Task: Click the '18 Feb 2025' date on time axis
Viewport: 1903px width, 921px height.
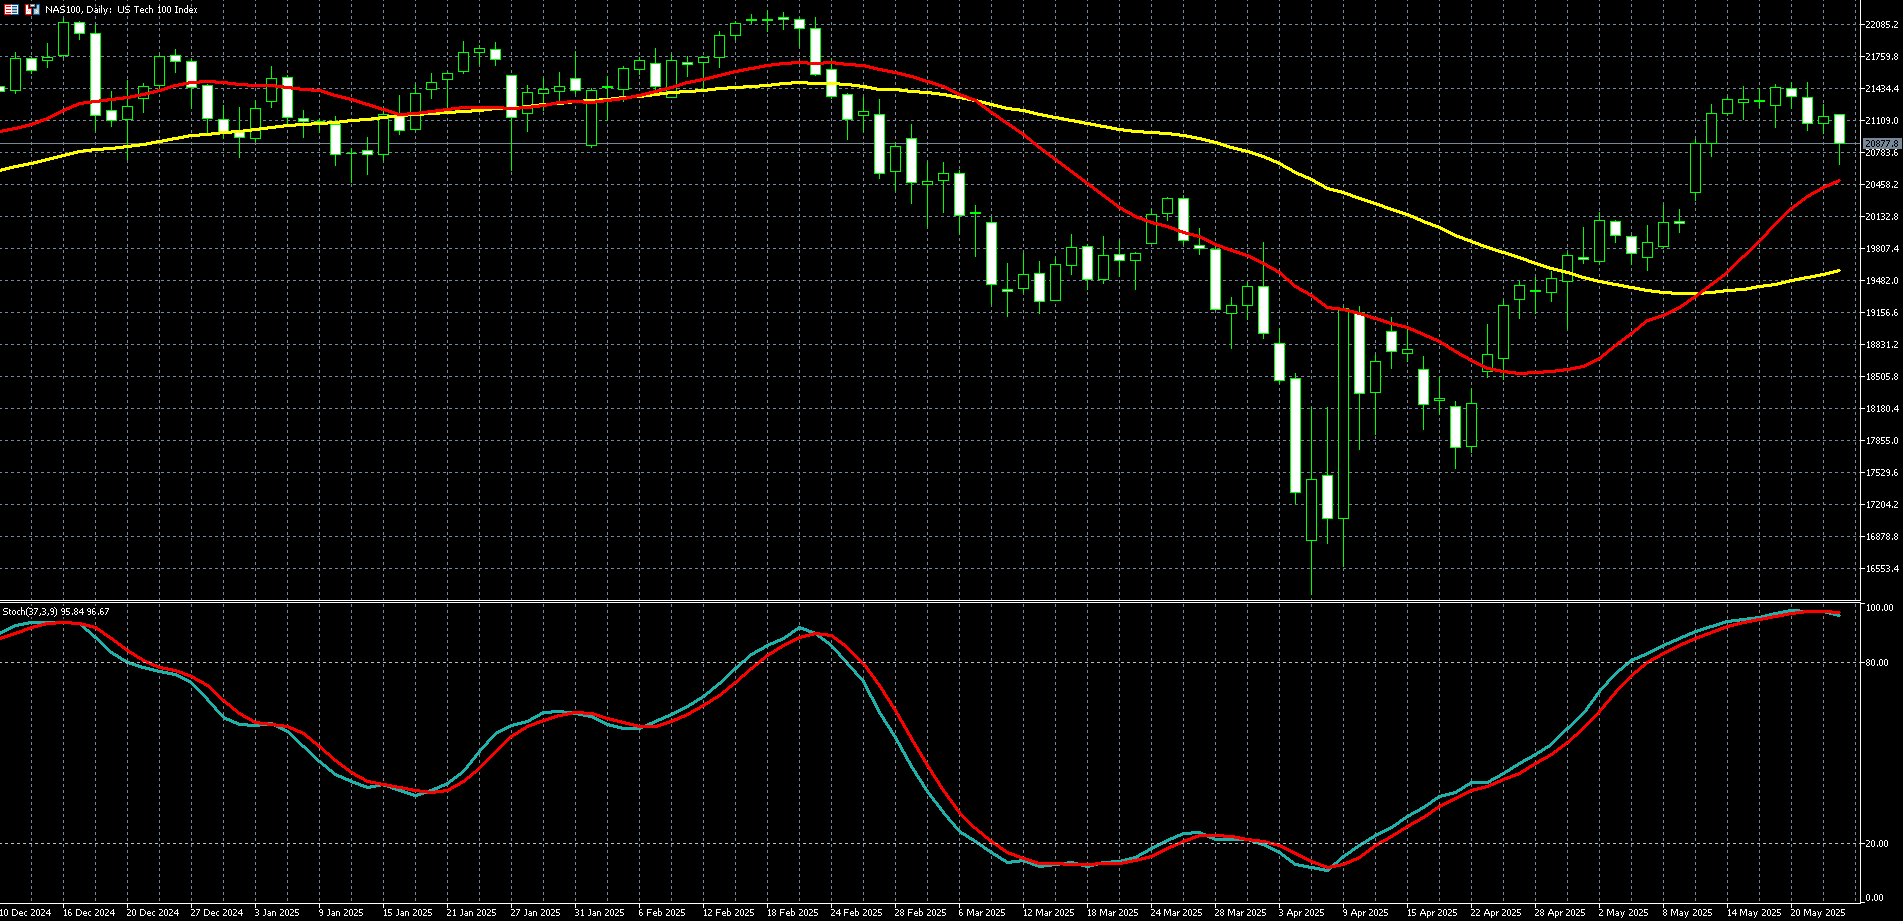Action: [x=792, y=913]
